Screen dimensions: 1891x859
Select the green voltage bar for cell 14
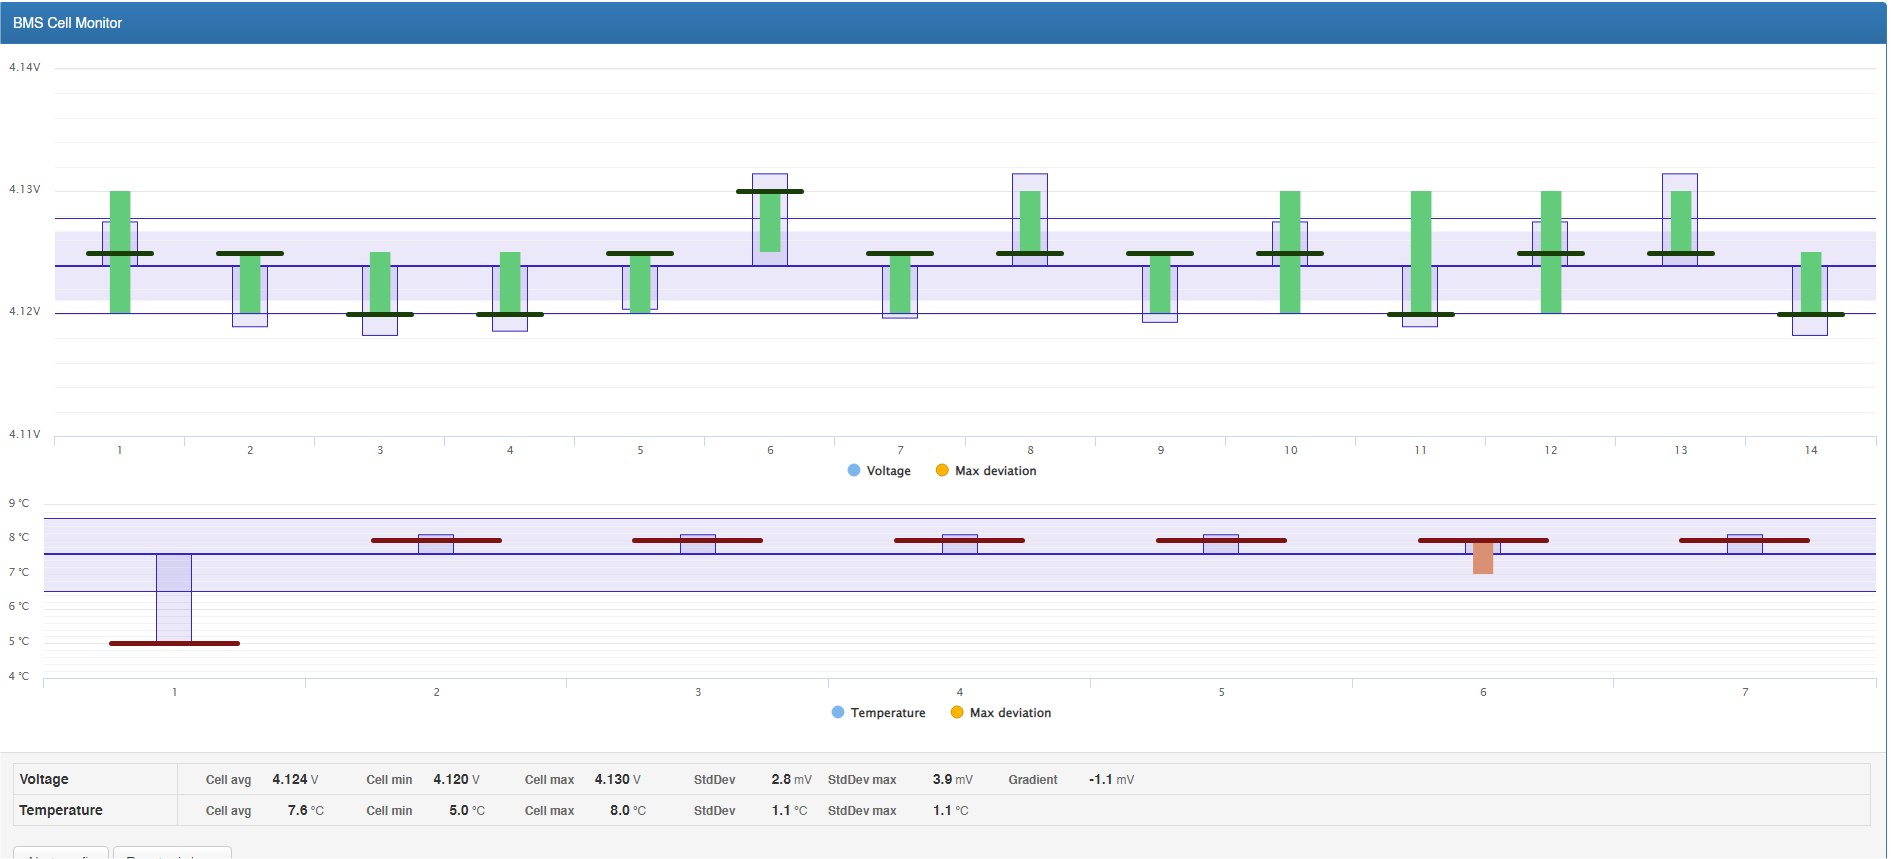(x=1811, y=282)
